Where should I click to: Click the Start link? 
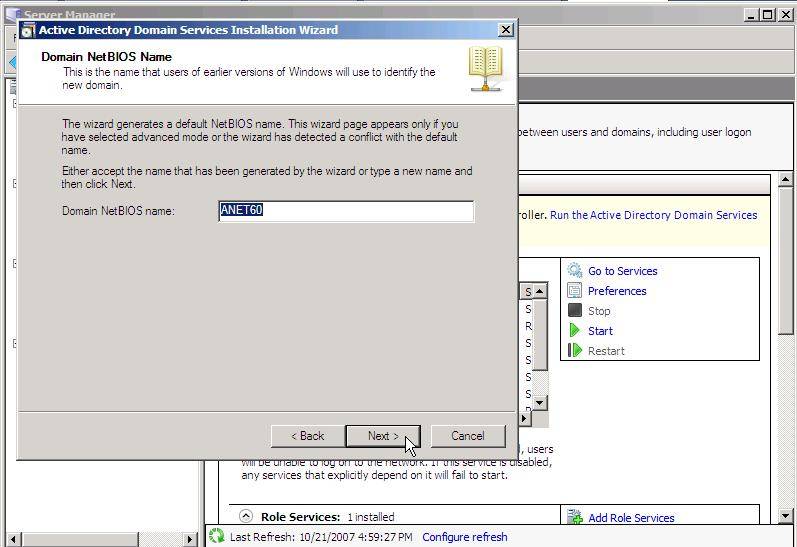(600, 331)
